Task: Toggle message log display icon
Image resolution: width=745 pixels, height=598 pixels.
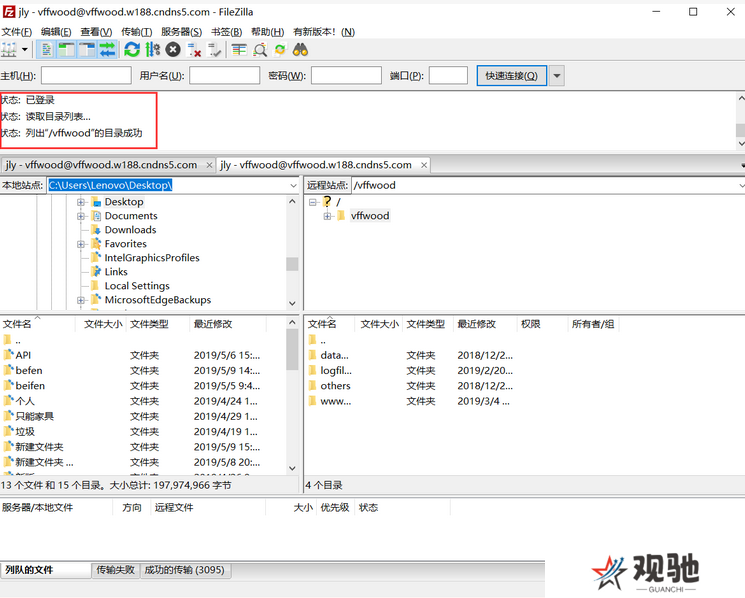Action: click(47, 49)
